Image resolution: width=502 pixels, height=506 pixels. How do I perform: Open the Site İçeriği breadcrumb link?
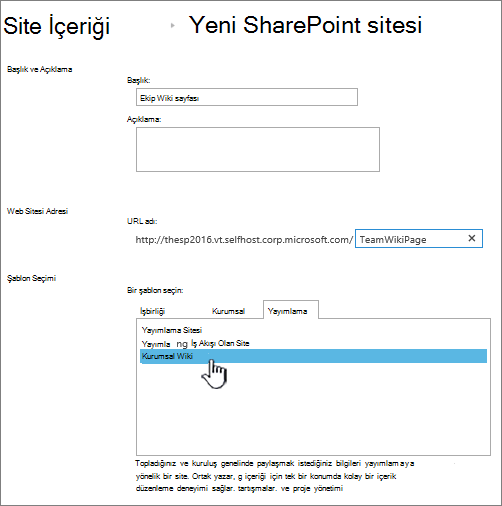point(57,26)
